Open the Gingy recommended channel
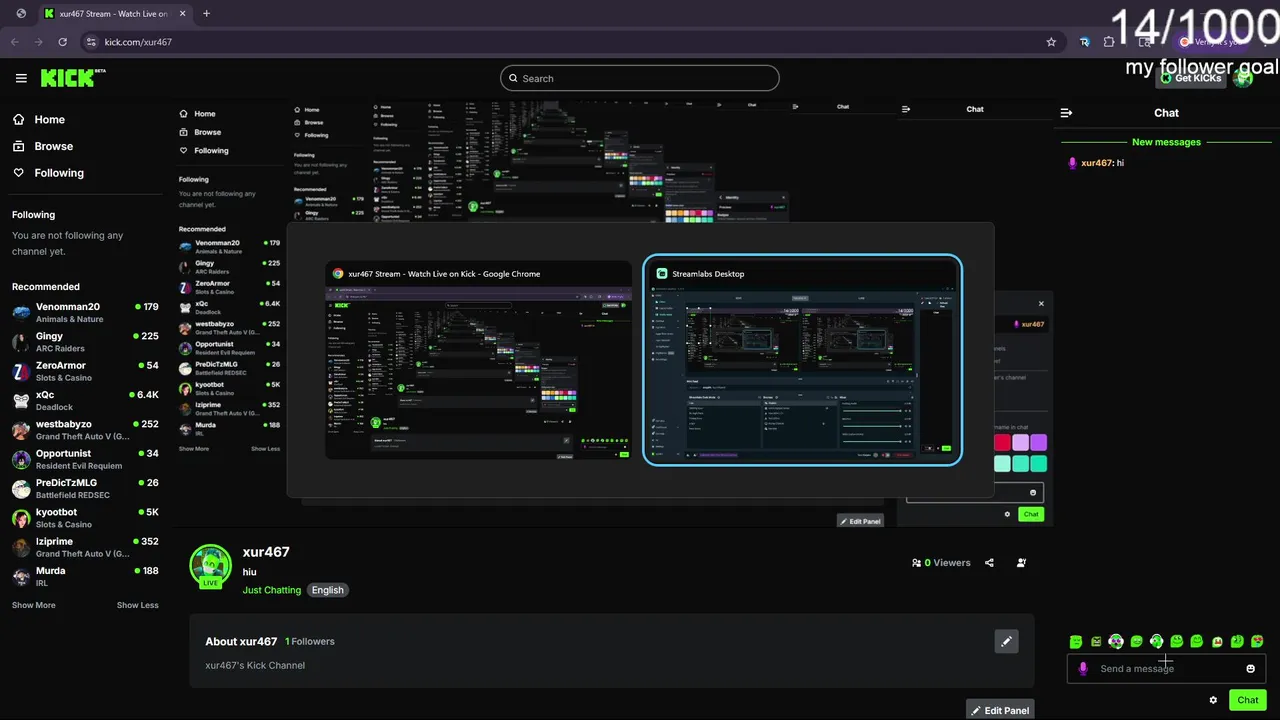The width and height of the screenshot is (1280, 720). pyautogui.click(x=85, y=342)
